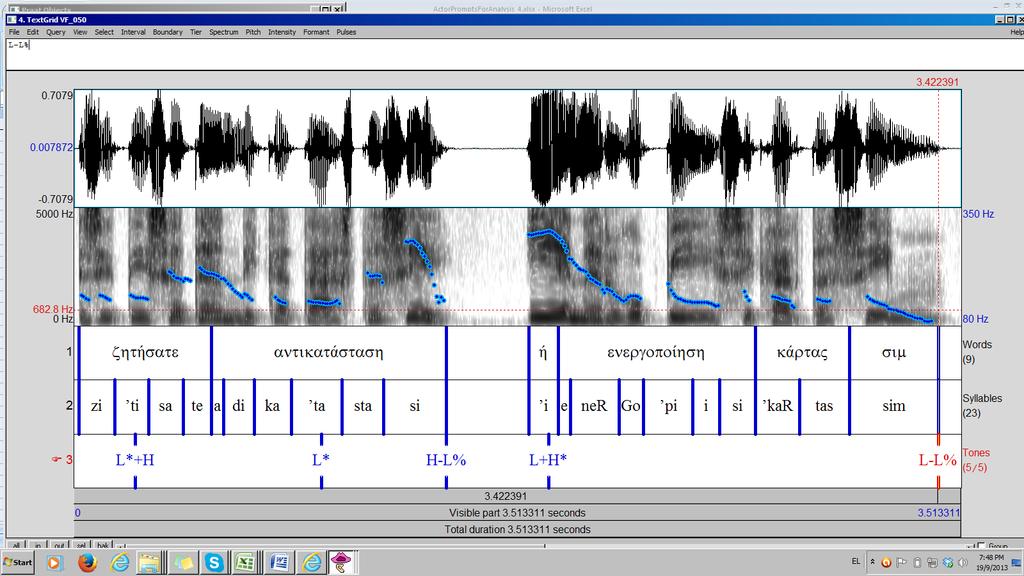Click the 'bak' zoom button
Viewport: 1024px width, 576px height.
click(x=103, y=545)
